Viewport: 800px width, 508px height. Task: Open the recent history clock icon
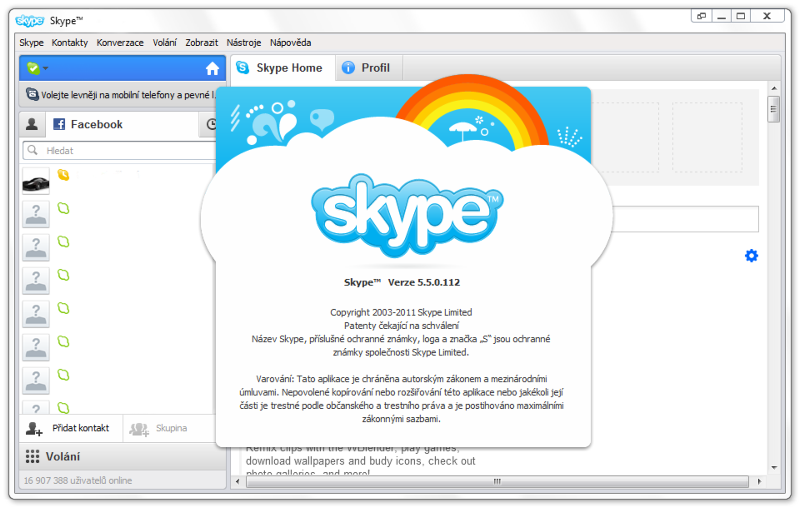pyautogui.click(x=211, y=124)
